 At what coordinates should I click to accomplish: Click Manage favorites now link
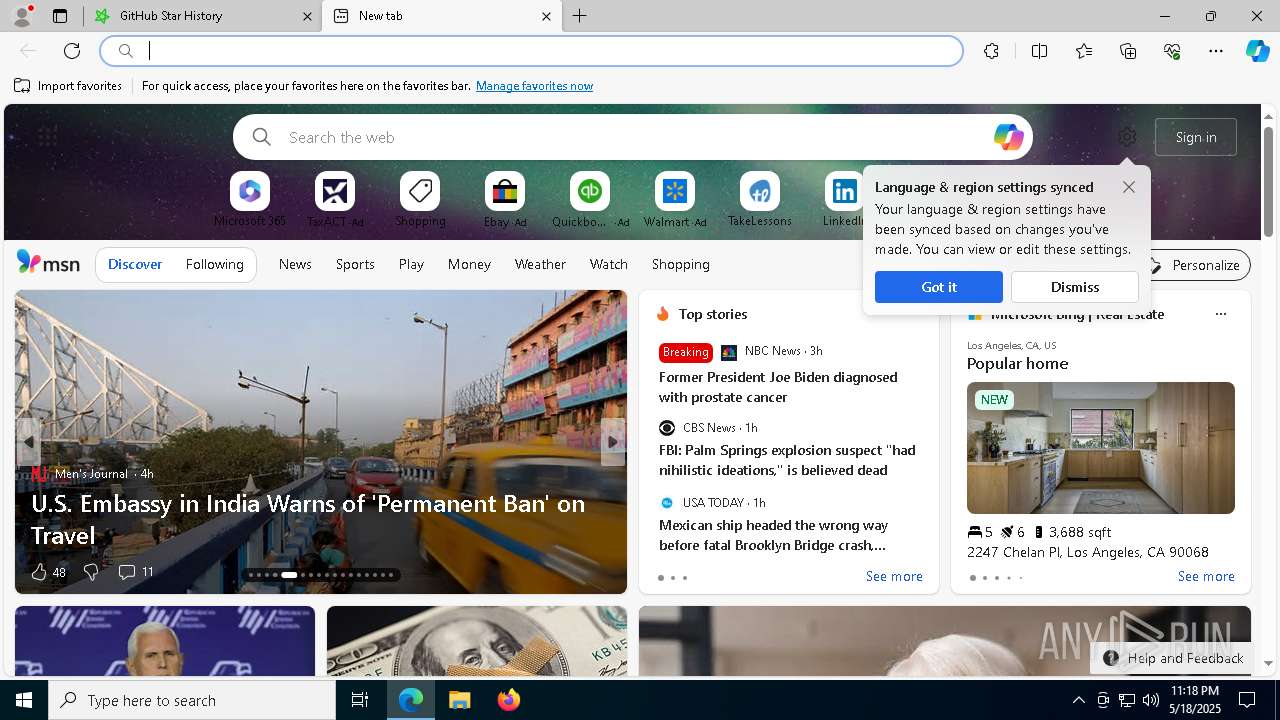pyautogui.click(x=534, y=86)
